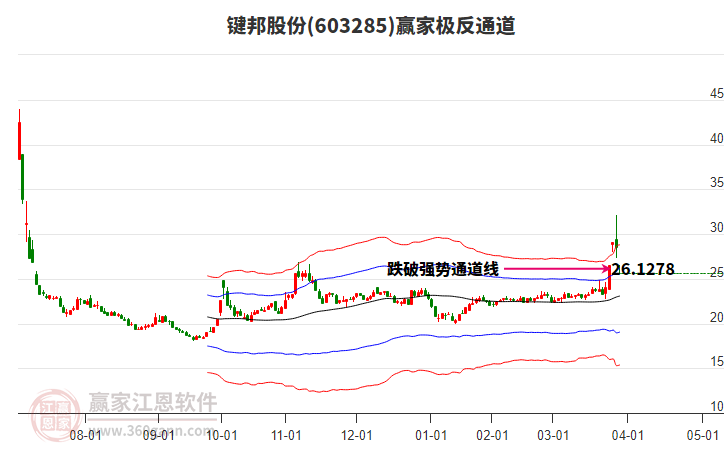Click the 12-01 date axis label

point(357,435)
